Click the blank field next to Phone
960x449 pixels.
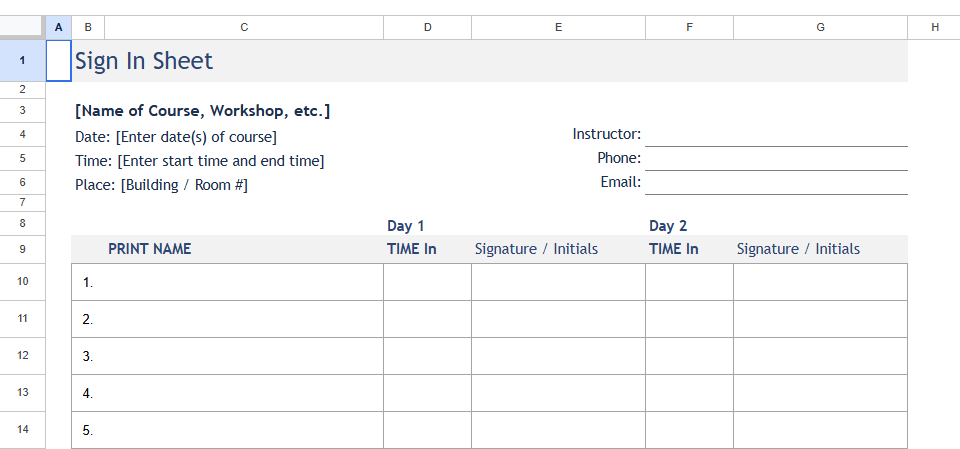pyautogui.click(x=776, y=158)
